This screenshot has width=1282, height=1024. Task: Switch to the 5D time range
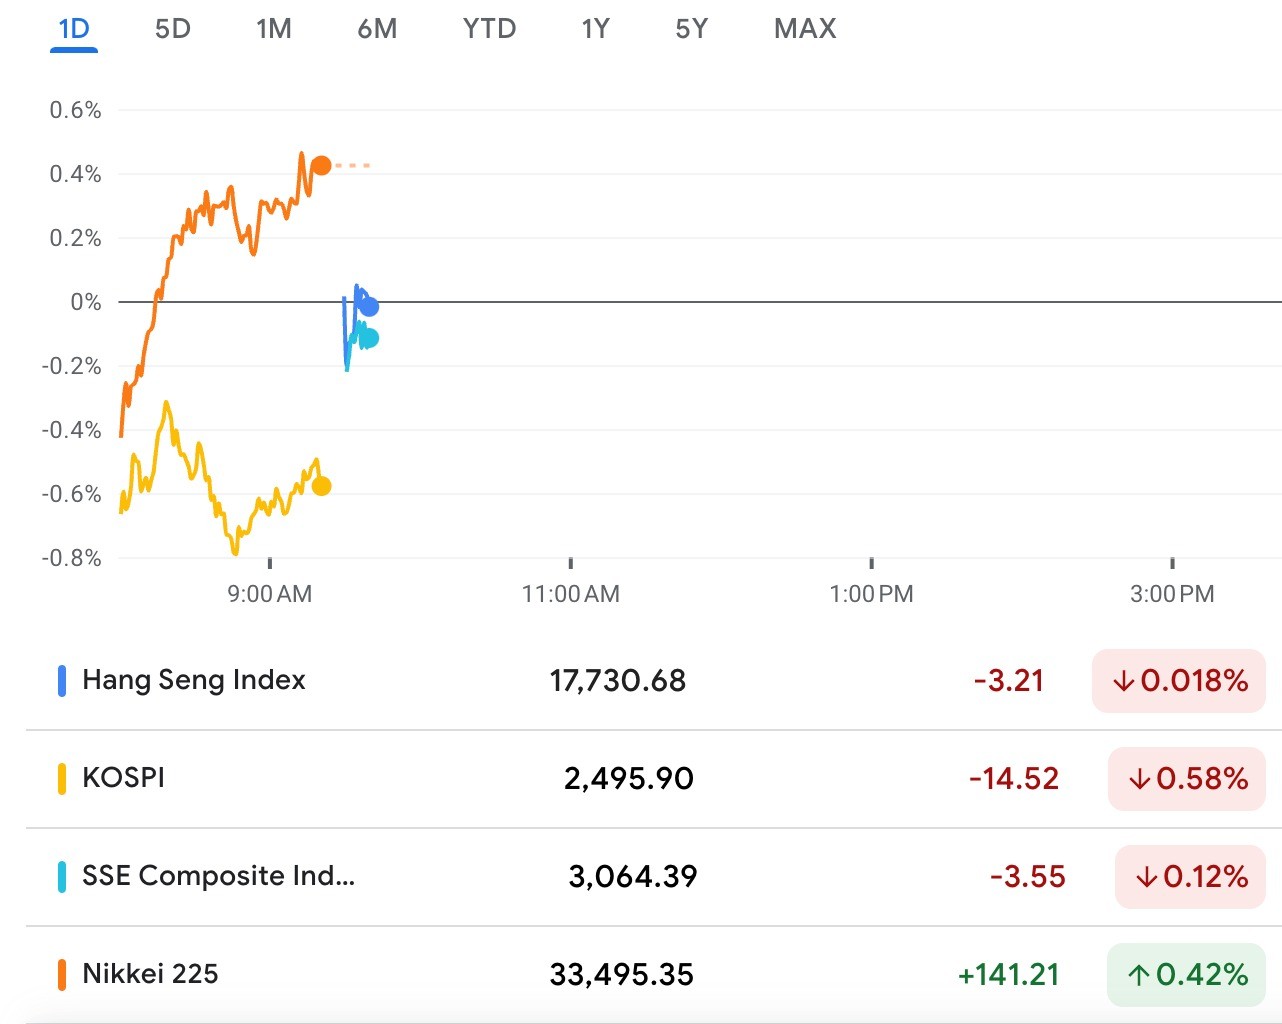click(173, 29)
